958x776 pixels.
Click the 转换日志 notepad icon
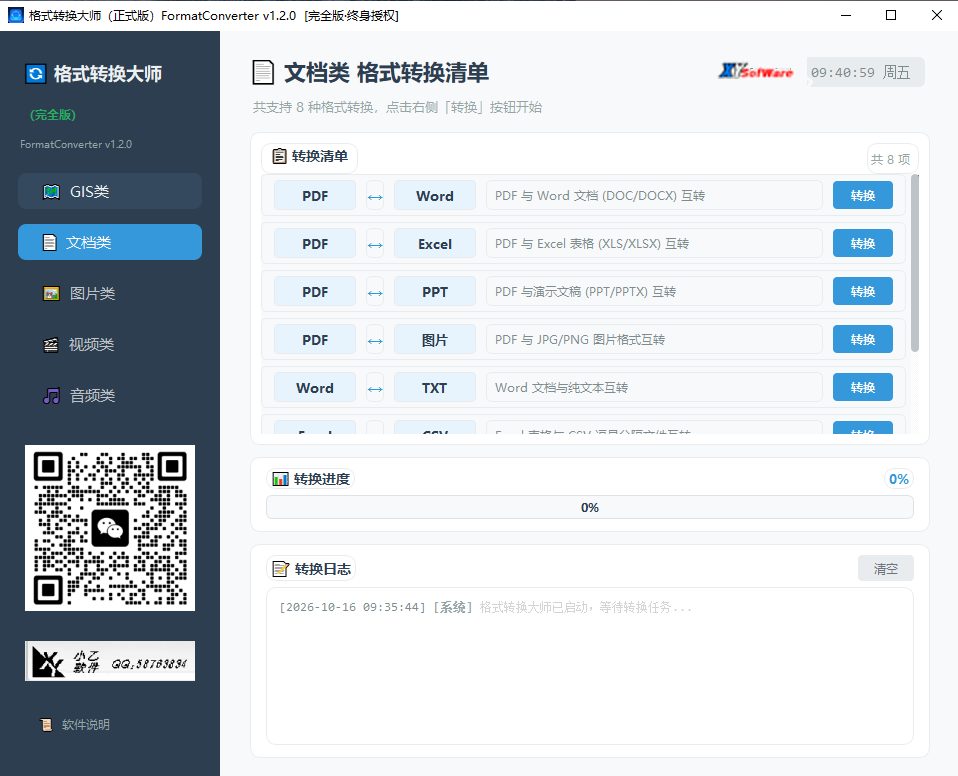pos(280,569)
